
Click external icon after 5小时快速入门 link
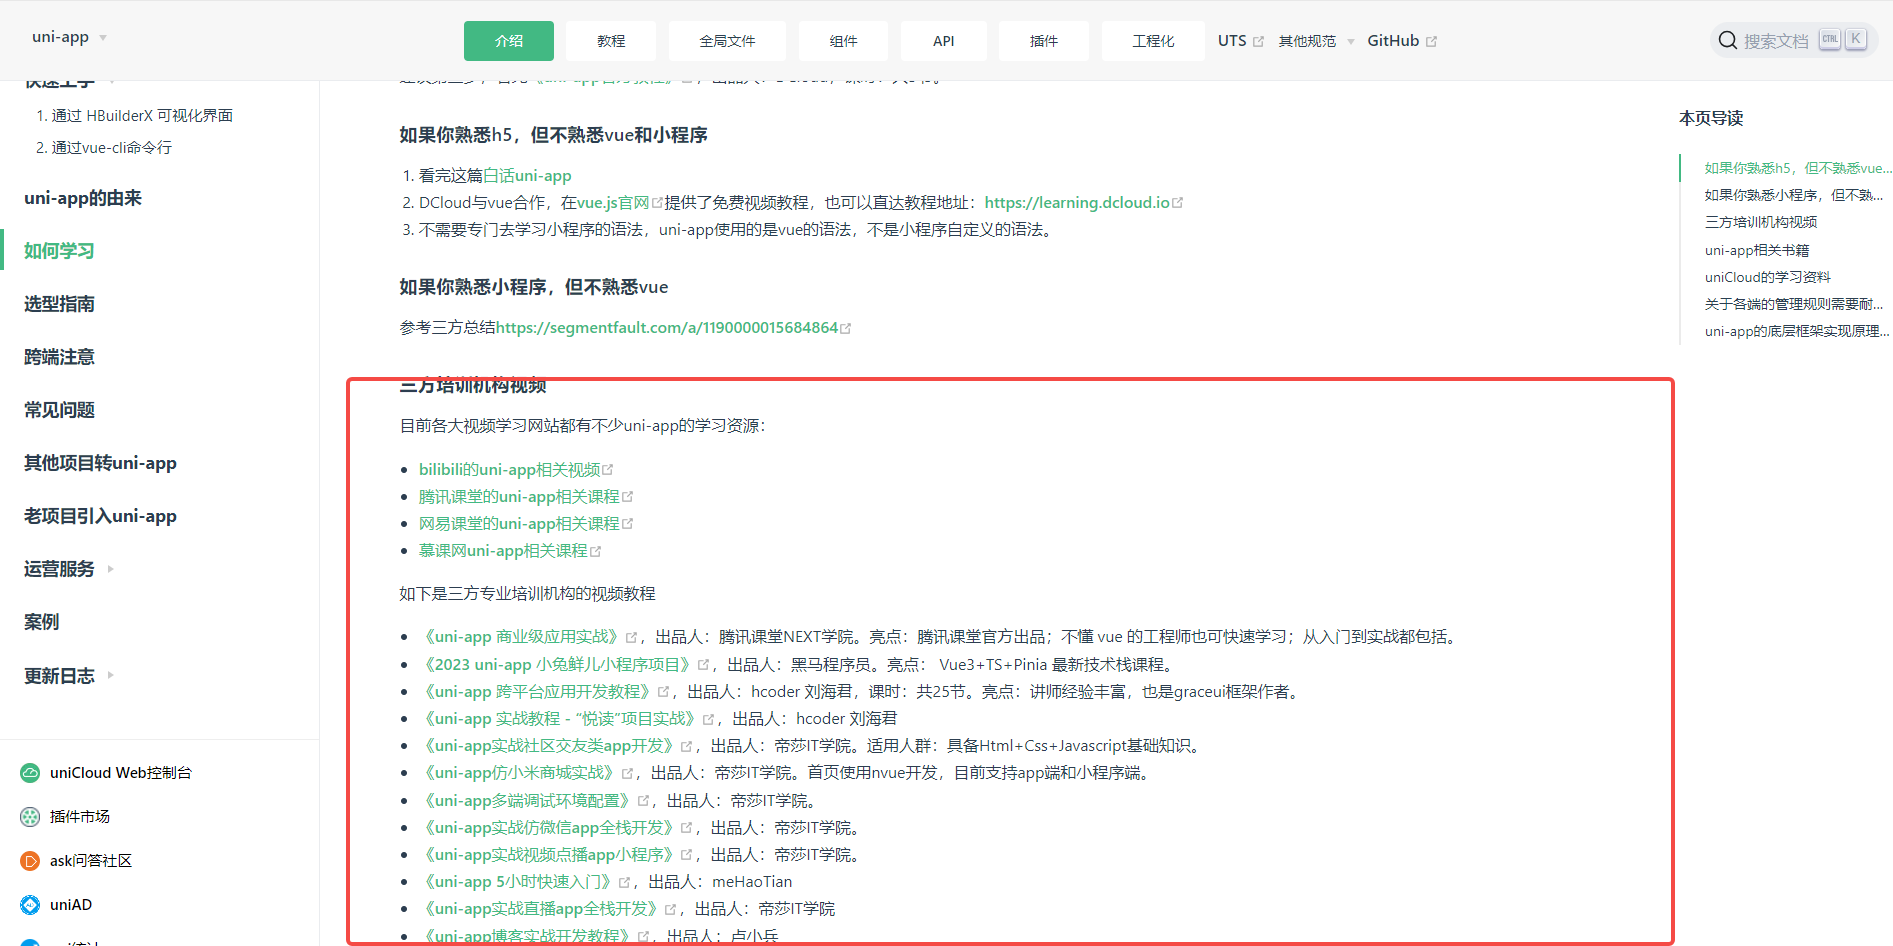pyautogui.click(x=625, y=882)
